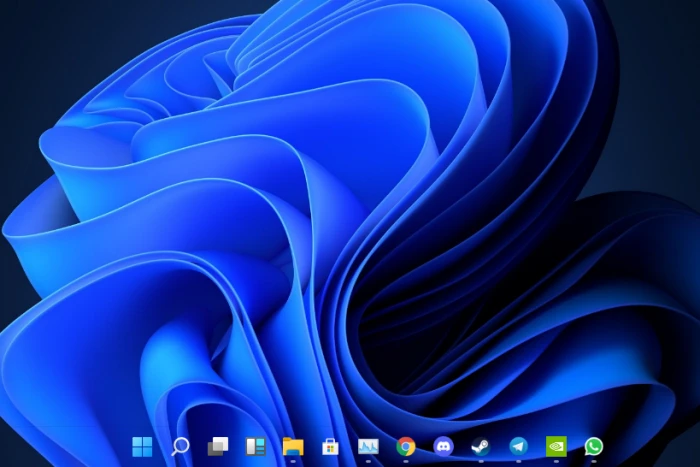Open taskbar Search magnifier
This screenshot has height=467, width=700.
click(x=180, y=446)
